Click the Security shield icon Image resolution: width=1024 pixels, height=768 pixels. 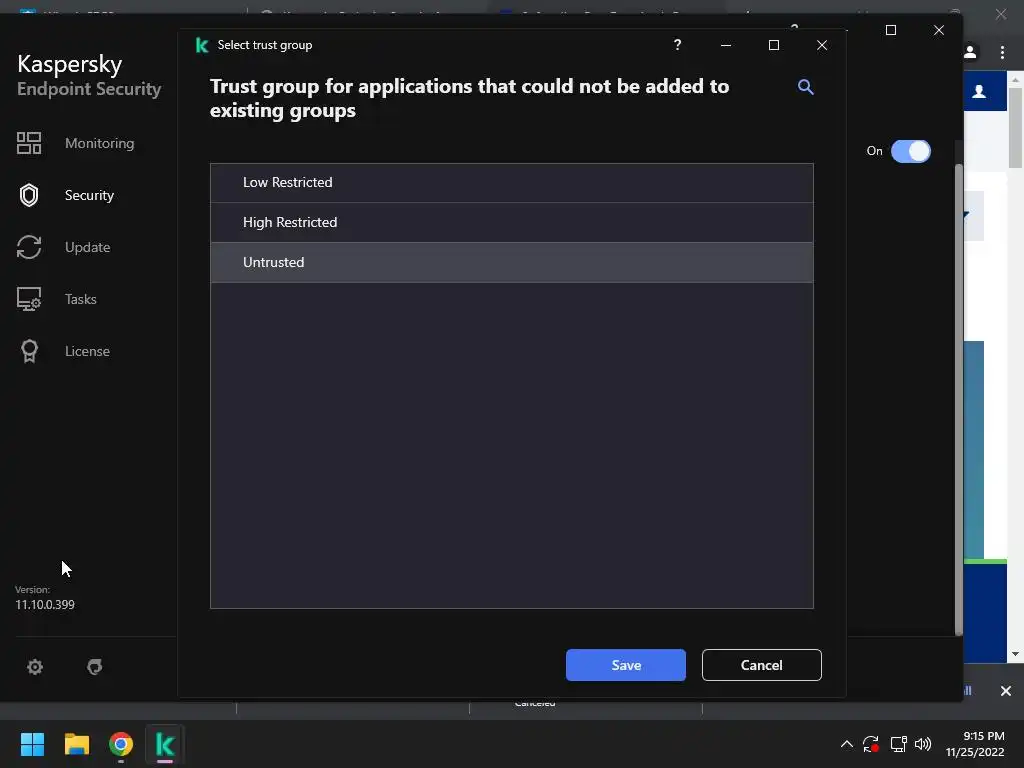coord(29,195)
